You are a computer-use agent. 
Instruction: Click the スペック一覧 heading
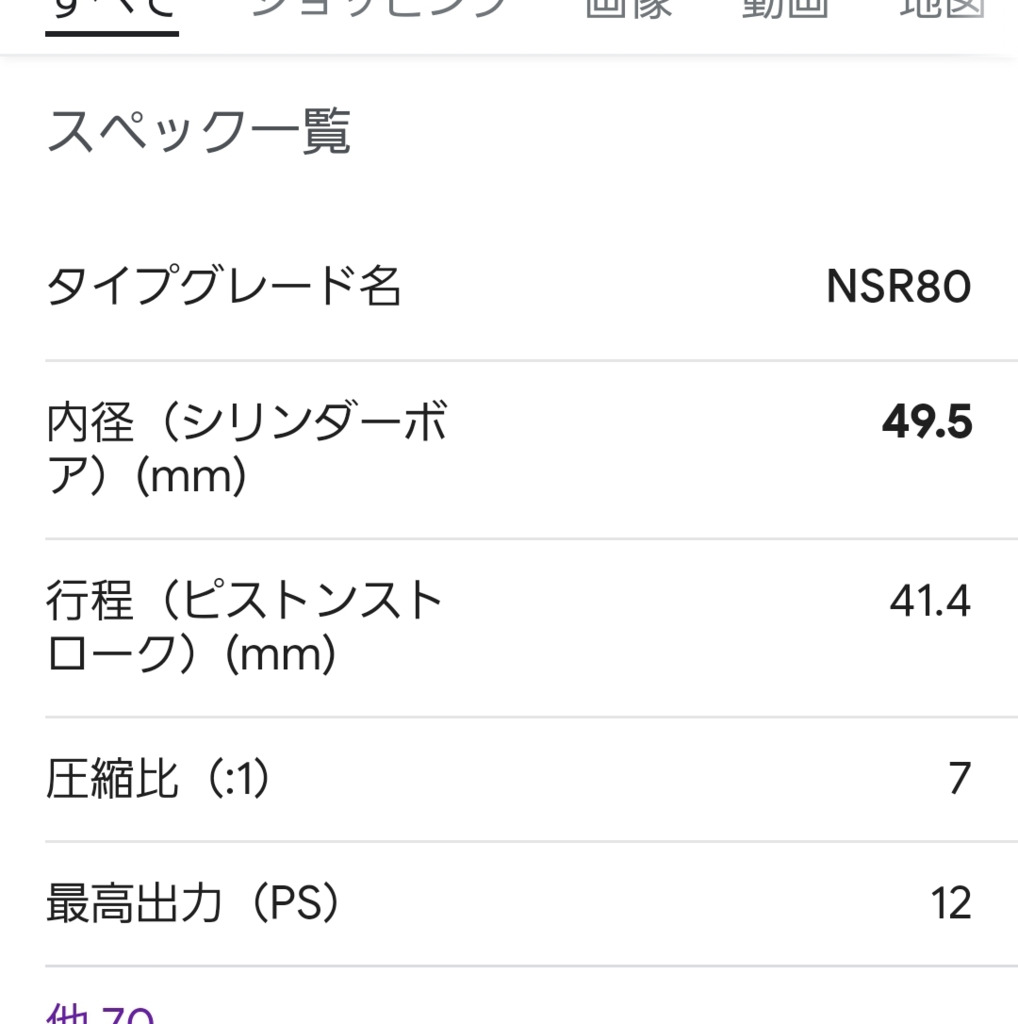tap(198, 133)
